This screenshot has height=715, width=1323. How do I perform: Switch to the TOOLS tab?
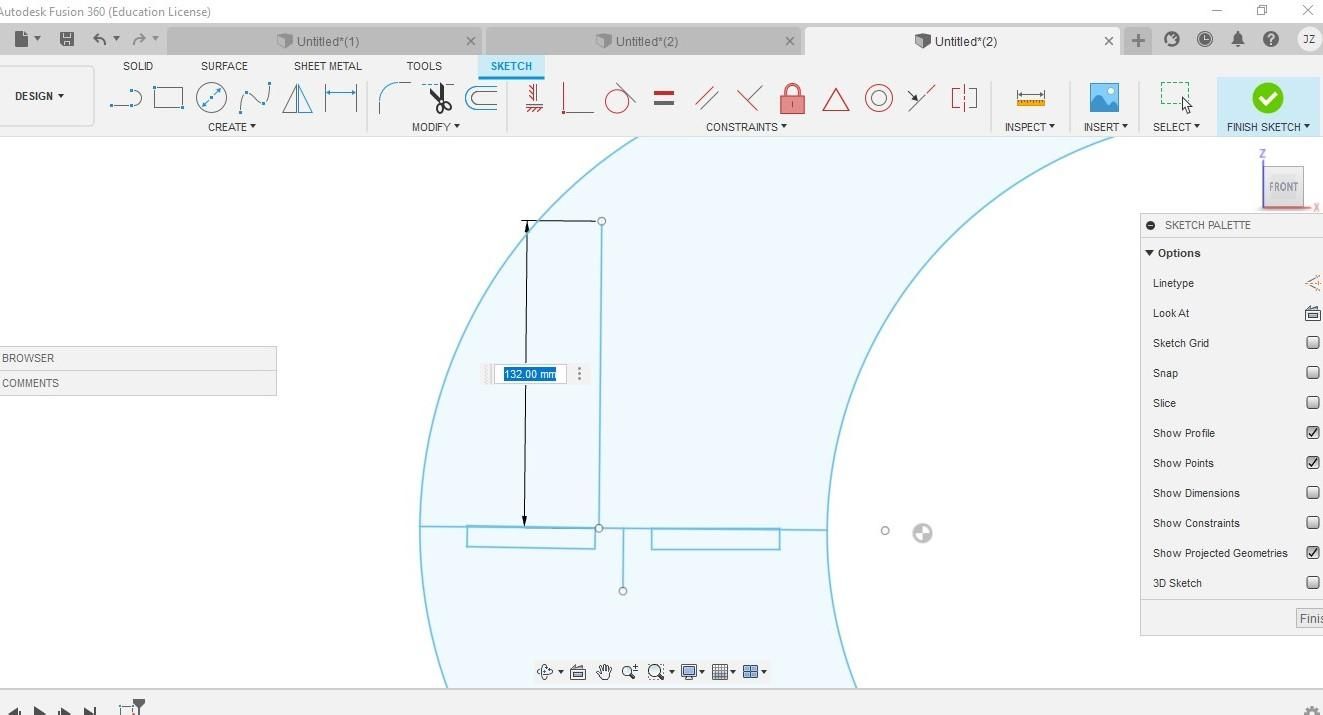pyautogui.click(x=424, y=66)
